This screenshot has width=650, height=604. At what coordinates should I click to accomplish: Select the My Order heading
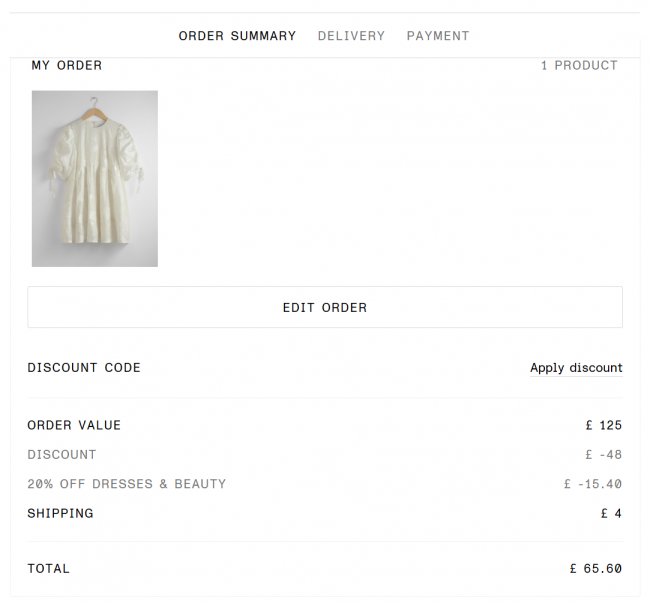pyautogui.click(x=67, y=65)
